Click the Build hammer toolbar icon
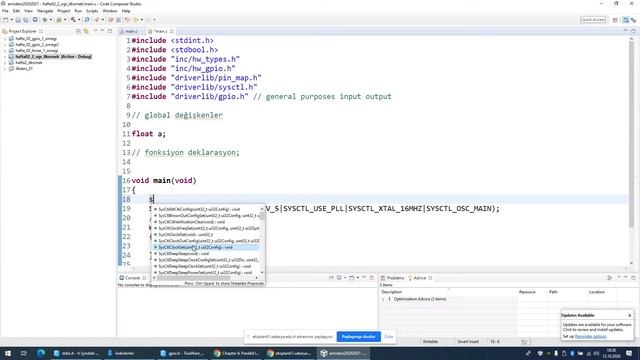 tap(73, 20)
